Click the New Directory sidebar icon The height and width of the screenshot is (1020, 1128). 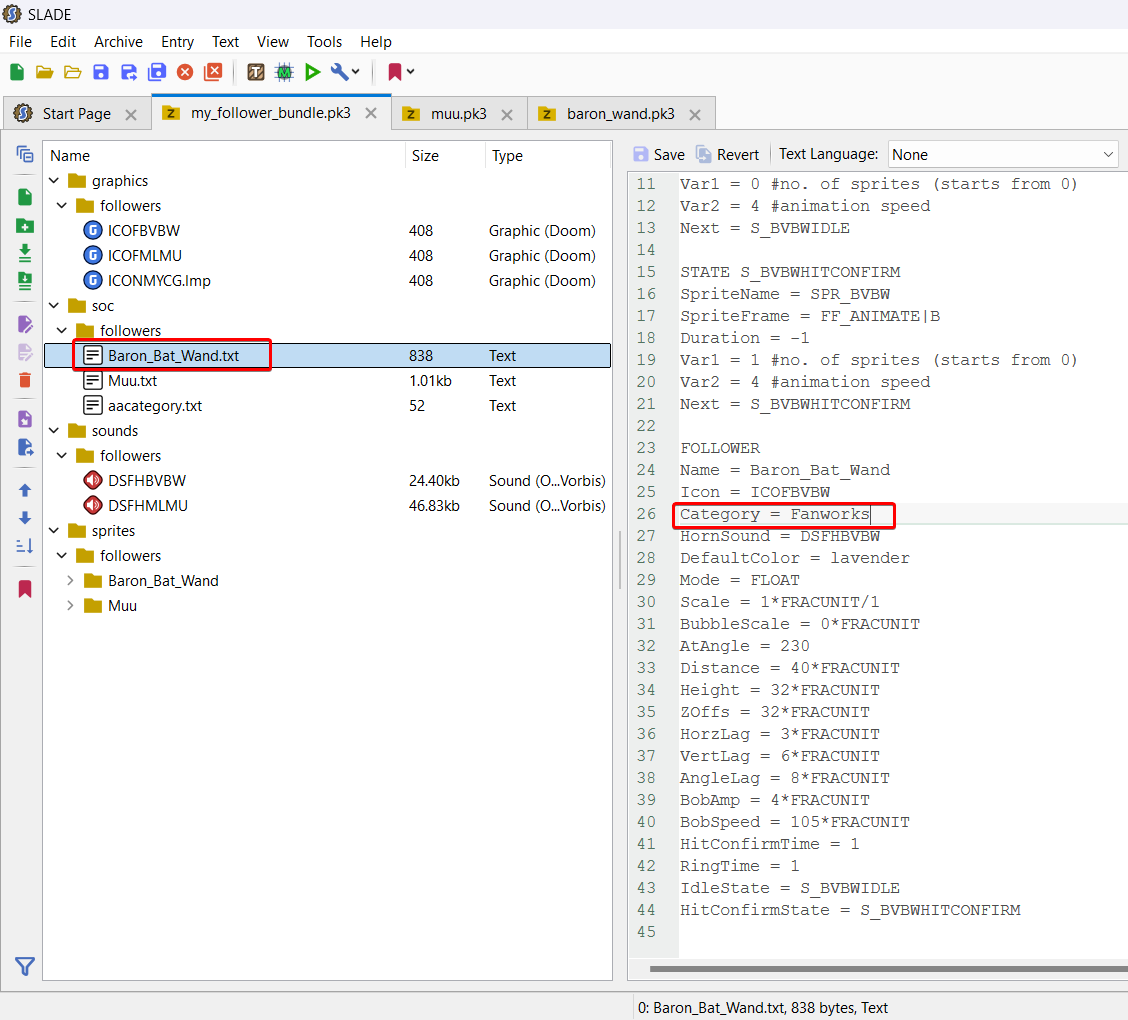24,226
